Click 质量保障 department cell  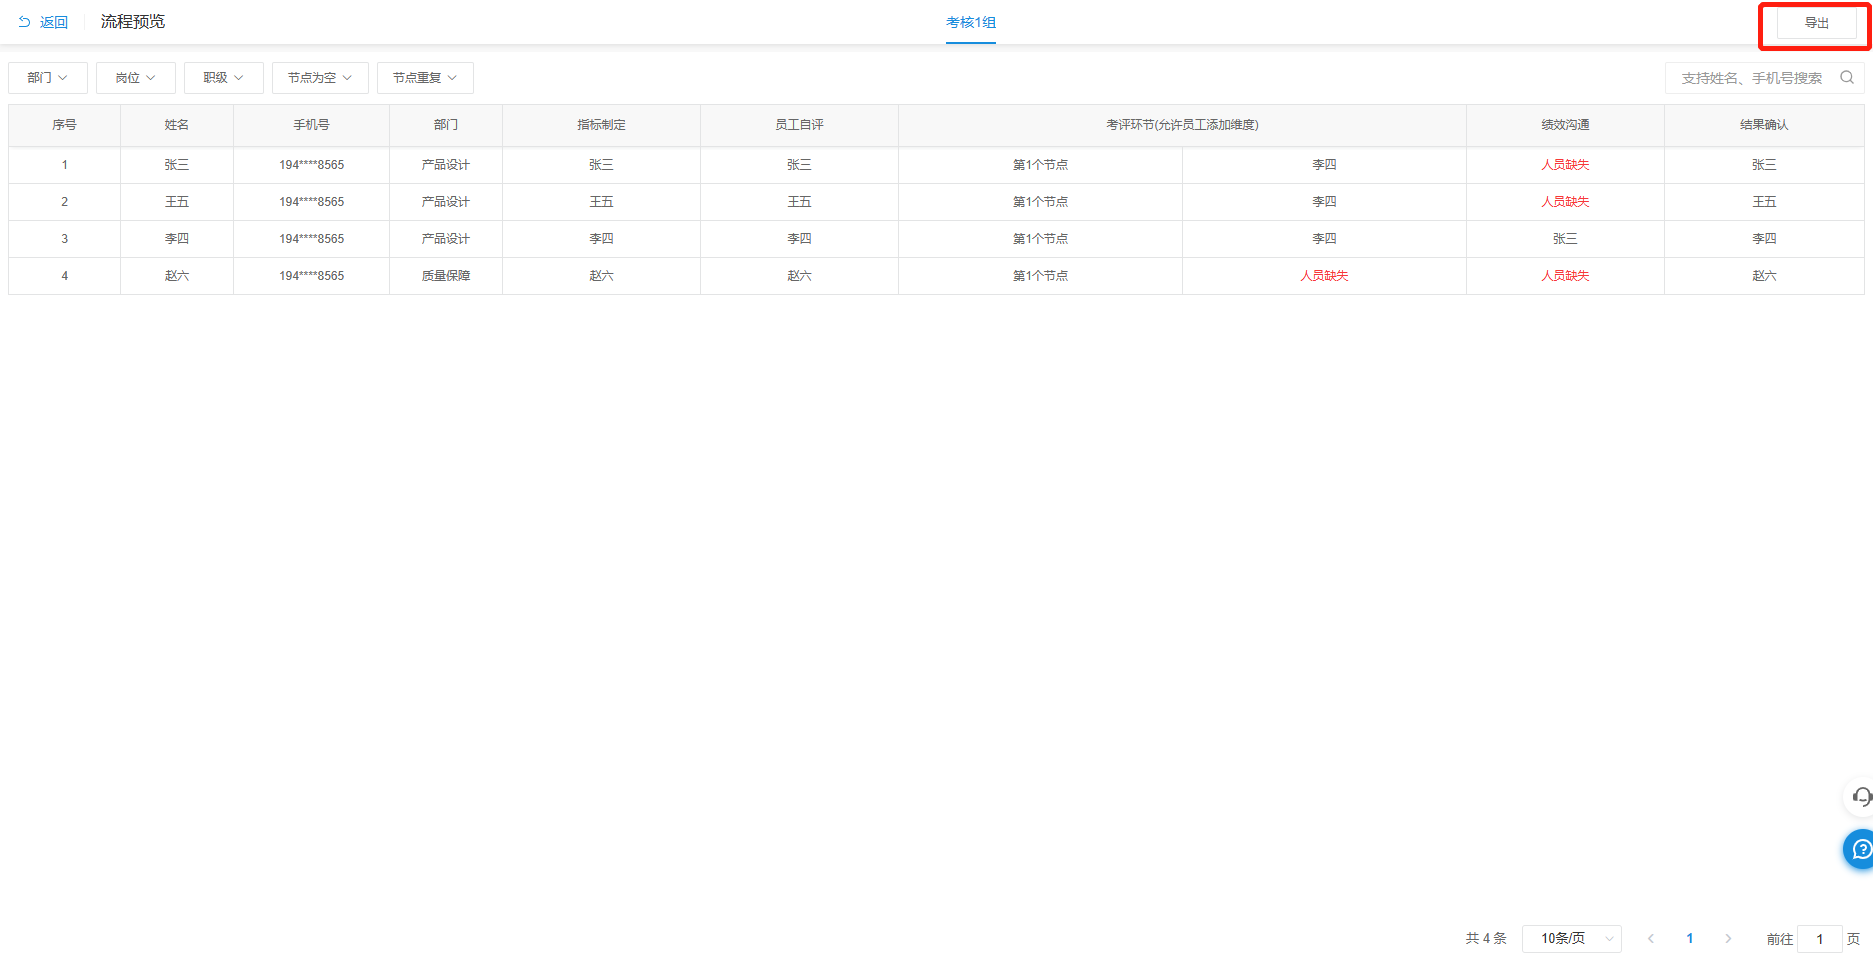click(x=446, y=276)
